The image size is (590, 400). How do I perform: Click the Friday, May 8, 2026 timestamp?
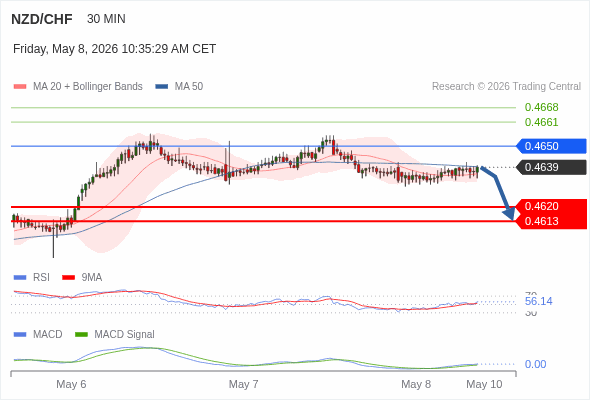tap(114, 49)
